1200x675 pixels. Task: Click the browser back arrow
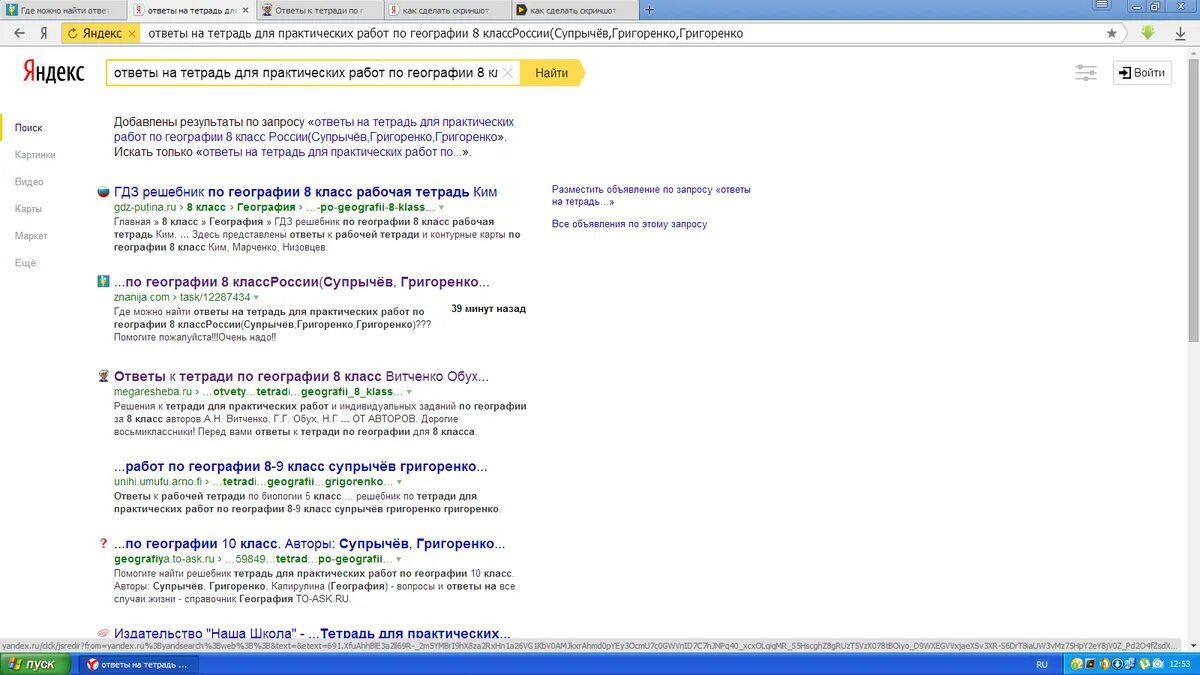19,33
